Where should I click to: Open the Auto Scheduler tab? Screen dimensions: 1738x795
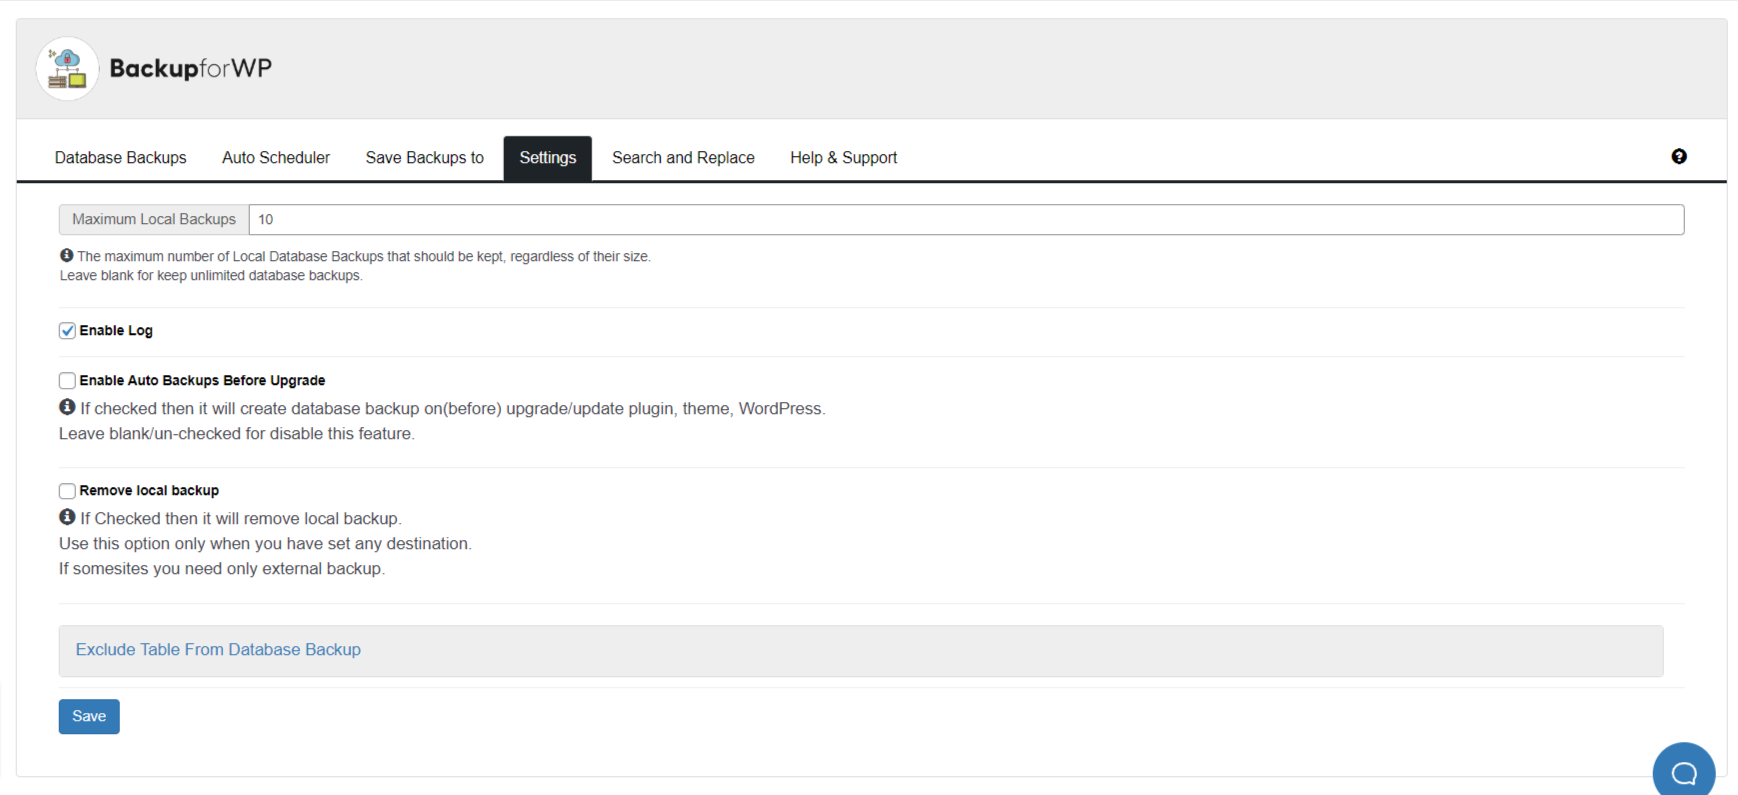pos(276,158)
